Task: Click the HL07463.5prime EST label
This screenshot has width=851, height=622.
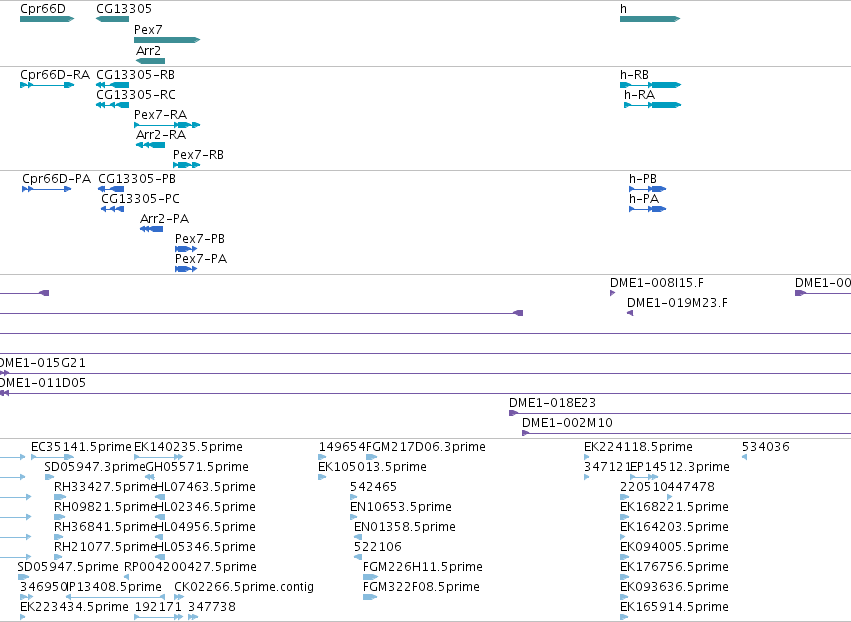Action: (206, 487)
